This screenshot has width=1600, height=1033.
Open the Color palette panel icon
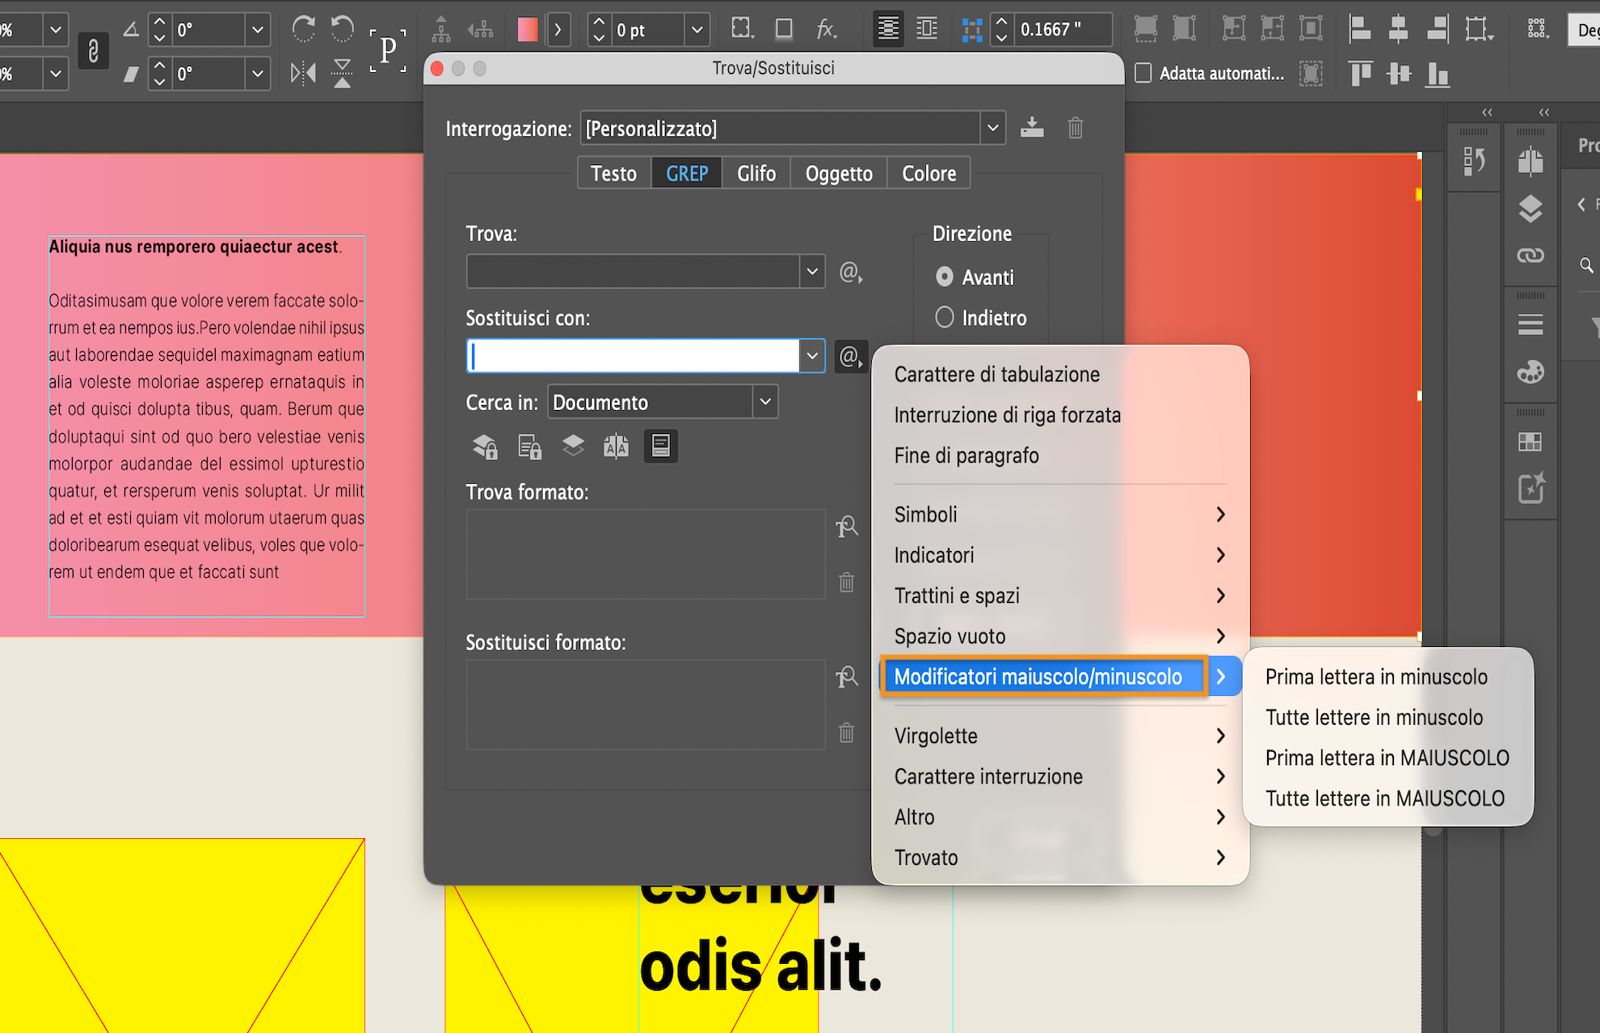pyautogui.click(x=1530, y=372)
